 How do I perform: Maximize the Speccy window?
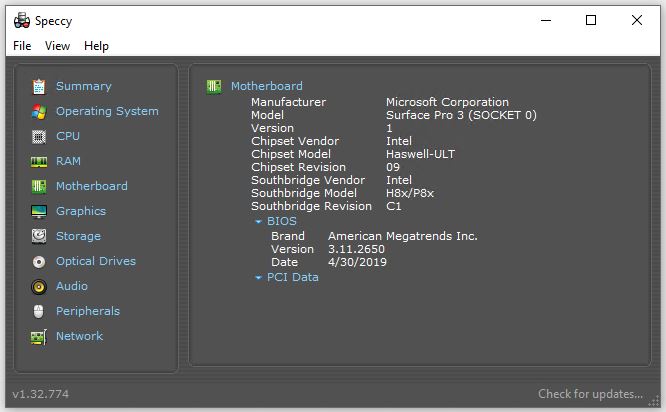[591, 20]
